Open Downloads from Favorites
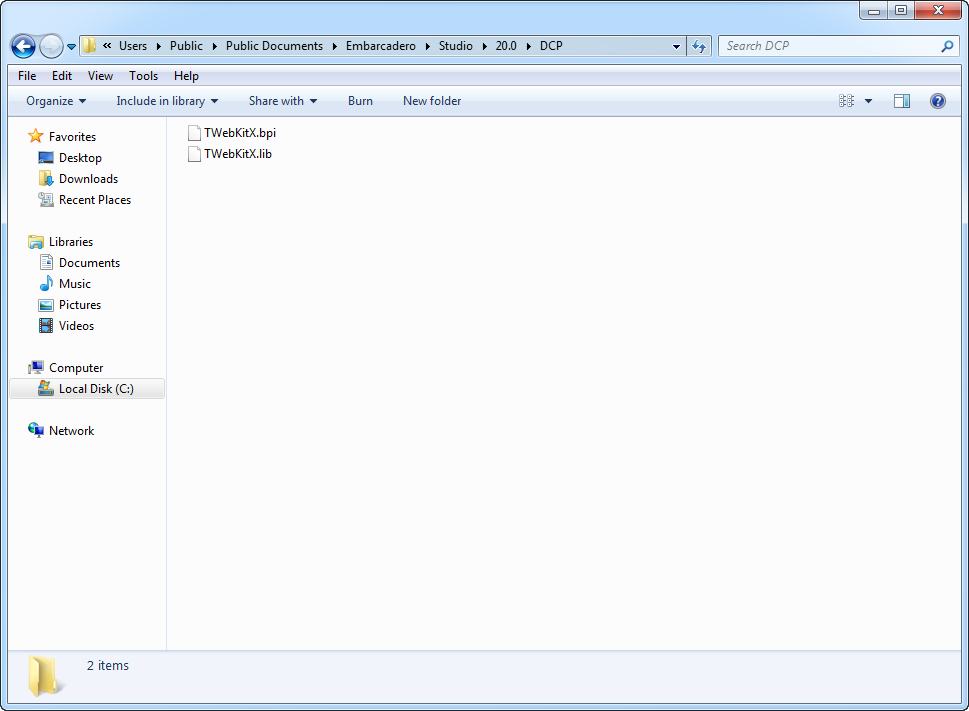The width and height of the screenshot is (969, 711). [x=88, y=179]
